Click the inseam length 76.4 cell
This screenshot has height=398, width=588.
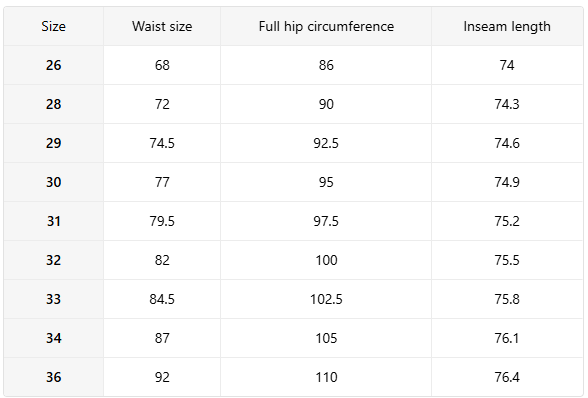tap(507, 377)
